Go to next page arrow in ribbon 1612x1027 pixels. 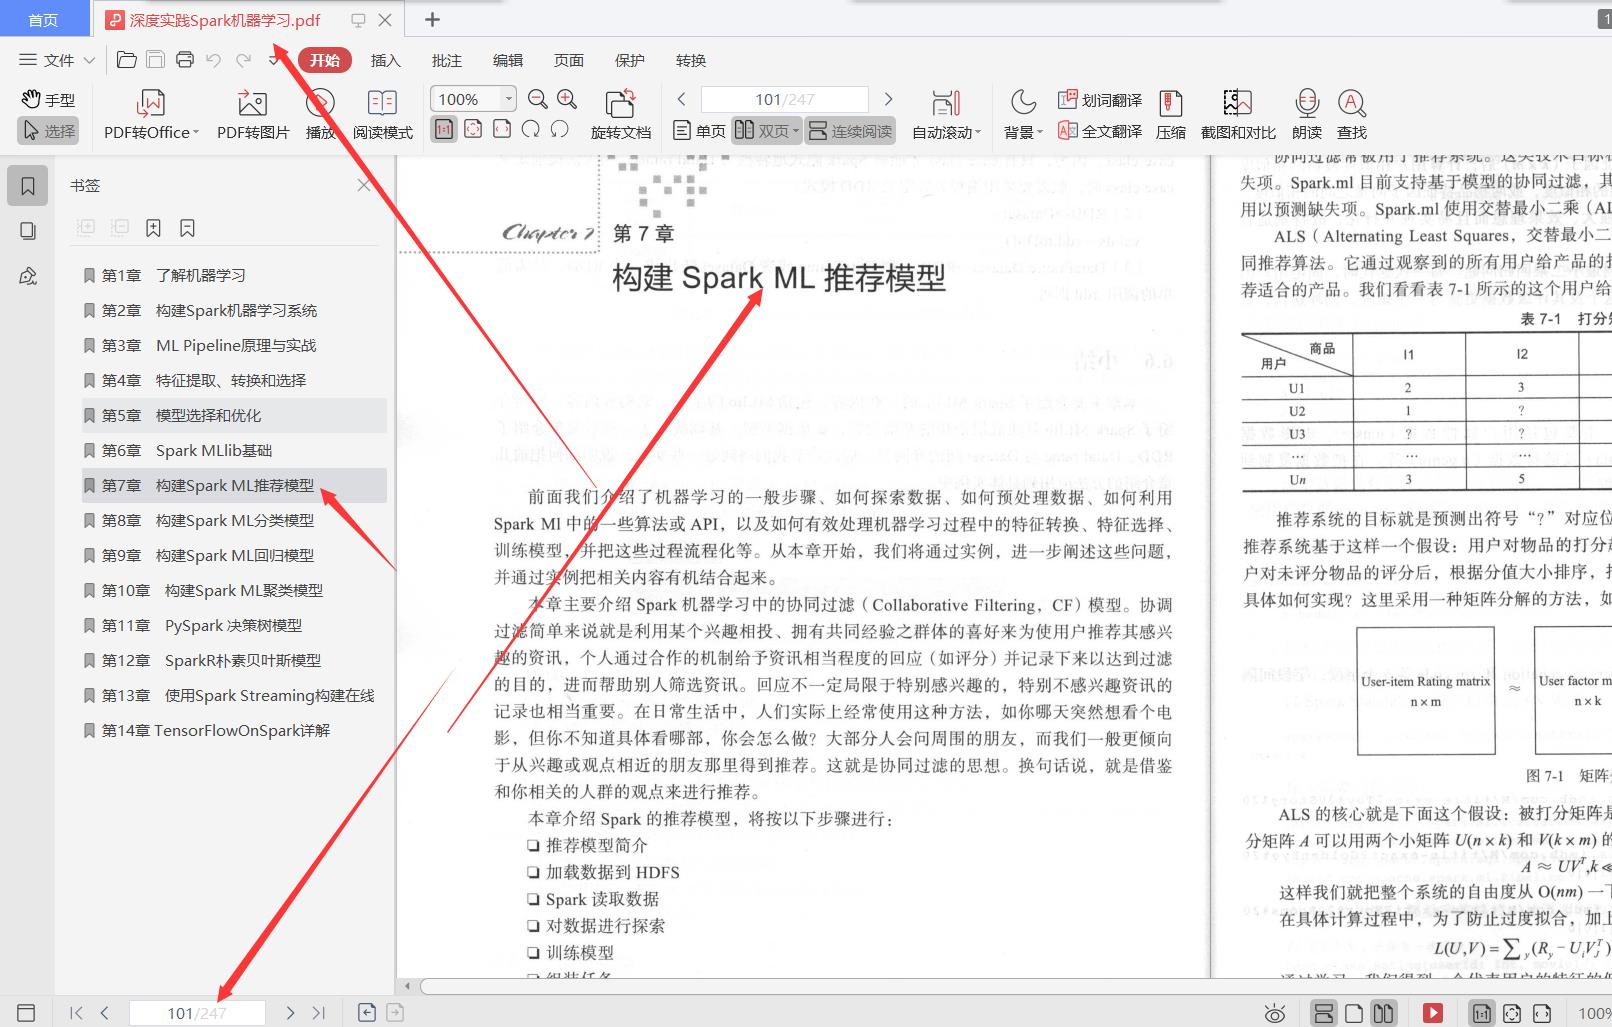(x=888, y=99)
